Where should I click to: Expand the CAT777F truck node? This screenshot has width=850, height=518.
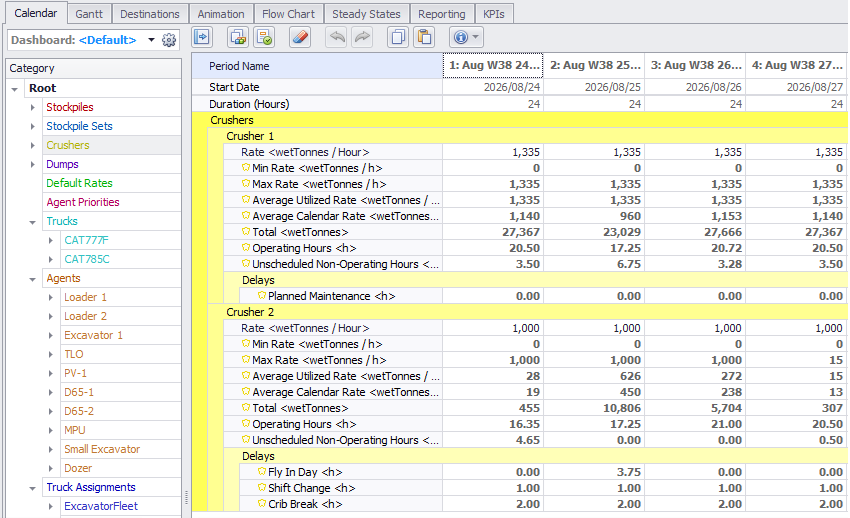coord(51,240)
